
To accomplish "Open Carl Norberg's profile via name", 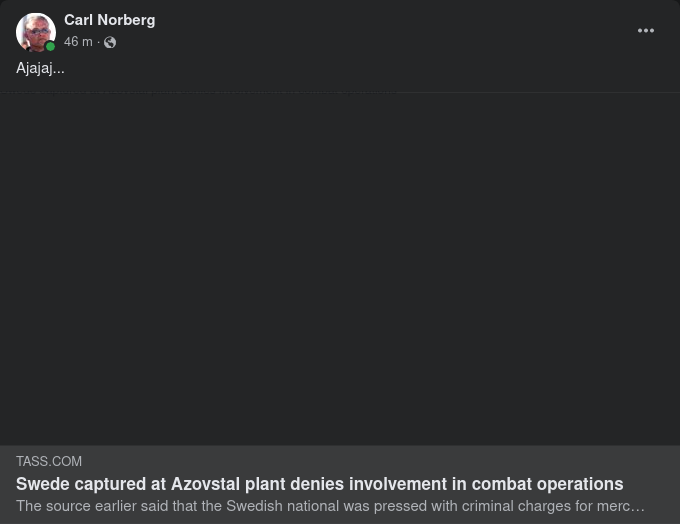I will click(x=109, y=20).
